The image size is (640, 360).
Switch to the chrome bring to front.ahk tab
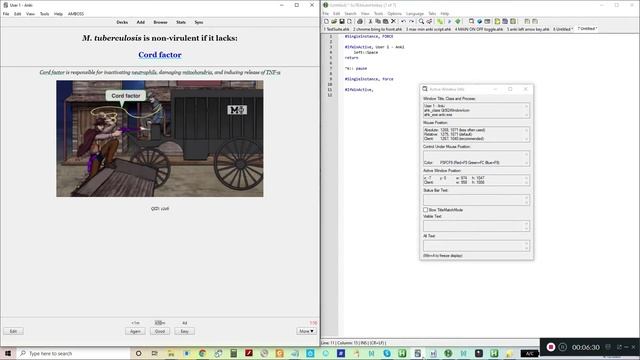pos(378,29)
